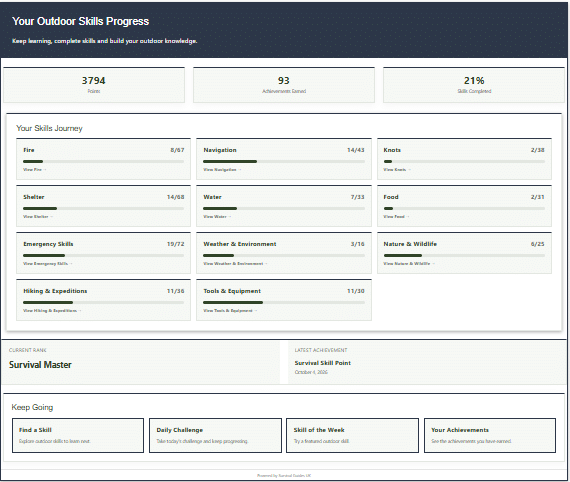
Task: Click the 19/72 Emergency Skills count
Action: point(176,244)
